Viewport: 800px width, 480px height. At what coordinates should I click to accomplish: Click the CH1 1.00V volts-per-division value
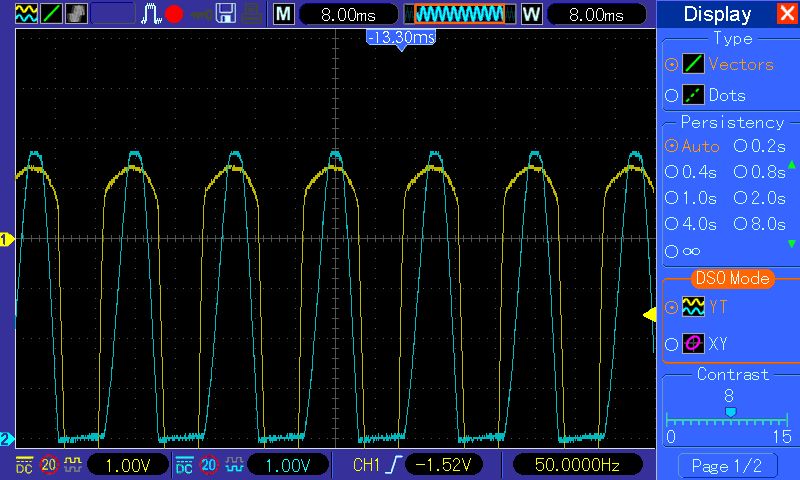coord(128,465)
